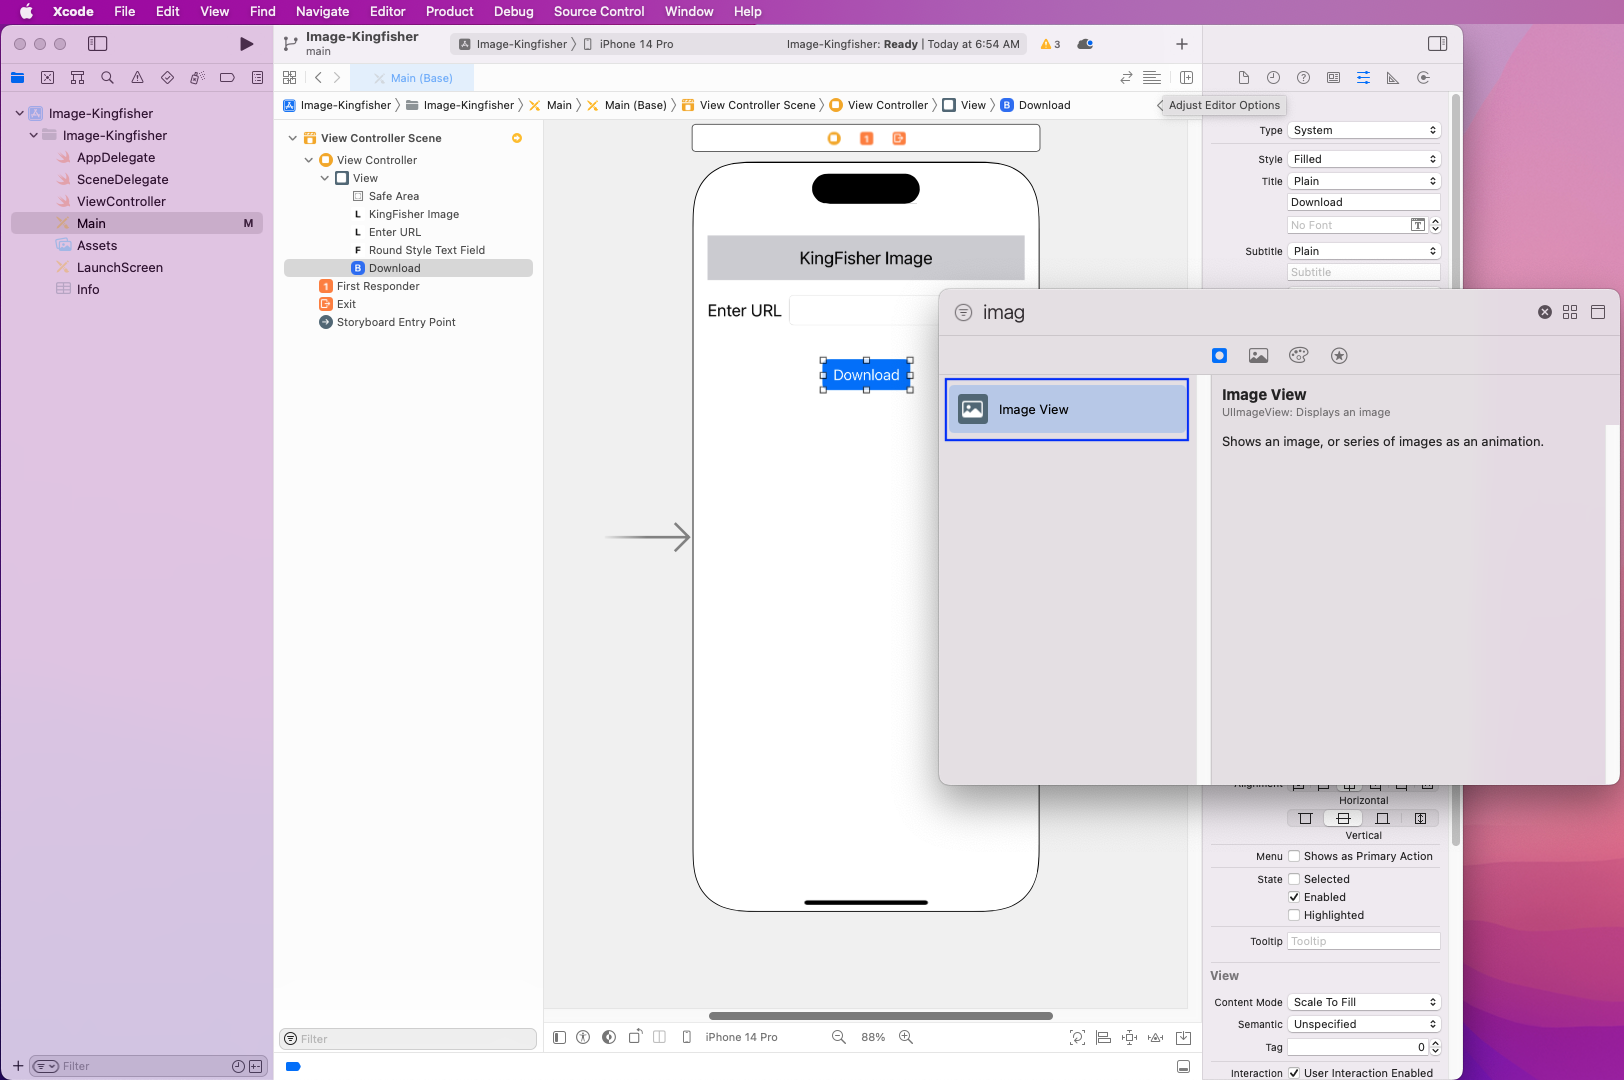
Task: Switch library to icon grid view
Action: click(1570, 312)
